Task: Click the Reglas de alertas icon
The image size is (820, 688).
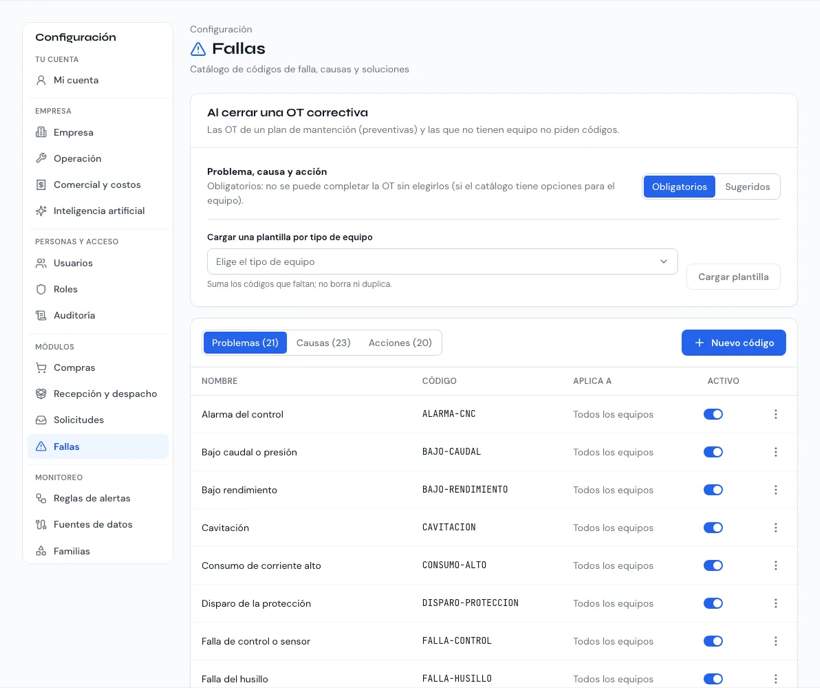Action: 41,498
